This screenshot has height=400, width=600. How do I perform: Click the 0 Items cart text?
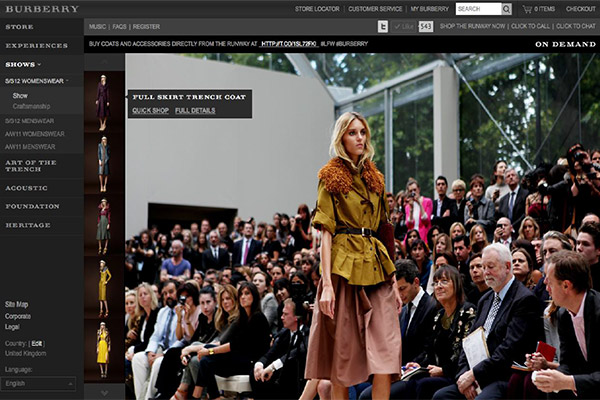click(x=545, y=9)
